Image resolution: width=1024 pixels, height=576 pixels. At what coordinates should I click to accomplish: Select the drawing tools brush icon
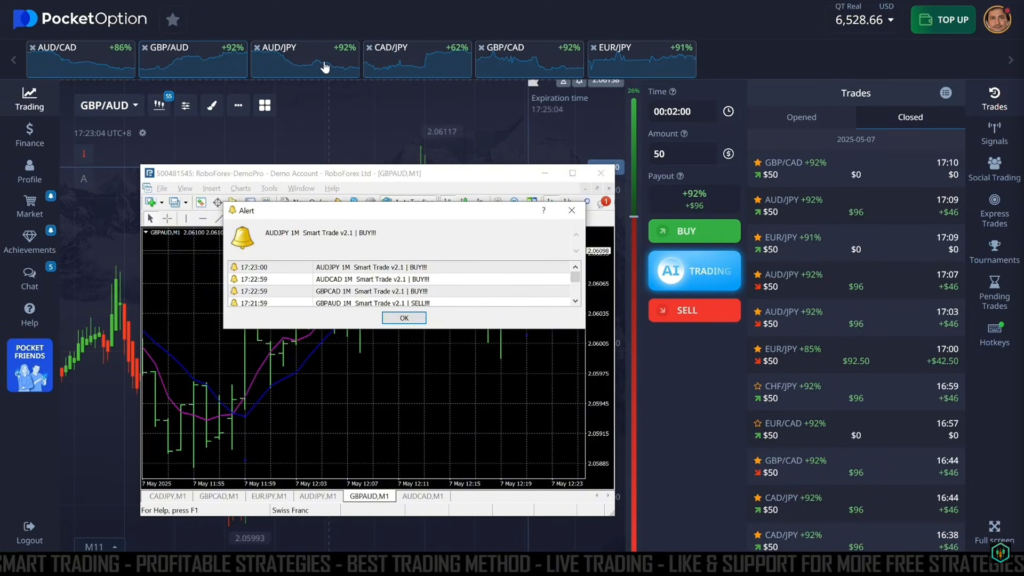pyautogui.click(x=212, y=105)
